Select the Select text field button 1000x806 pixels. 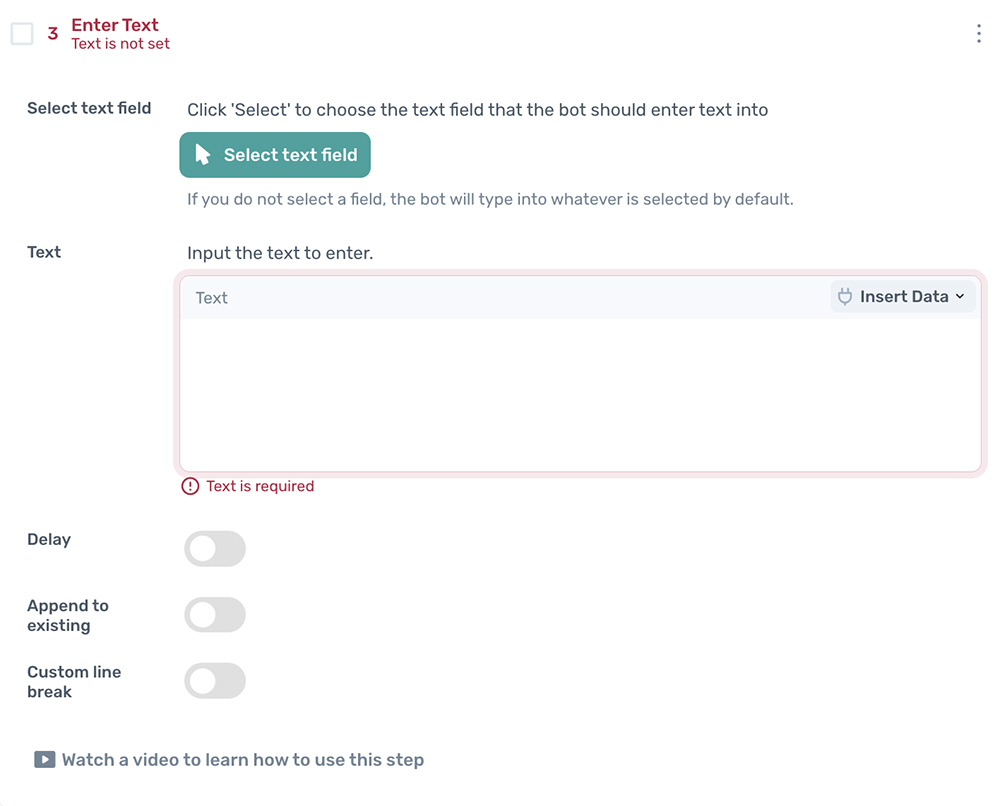coord(274,154)
